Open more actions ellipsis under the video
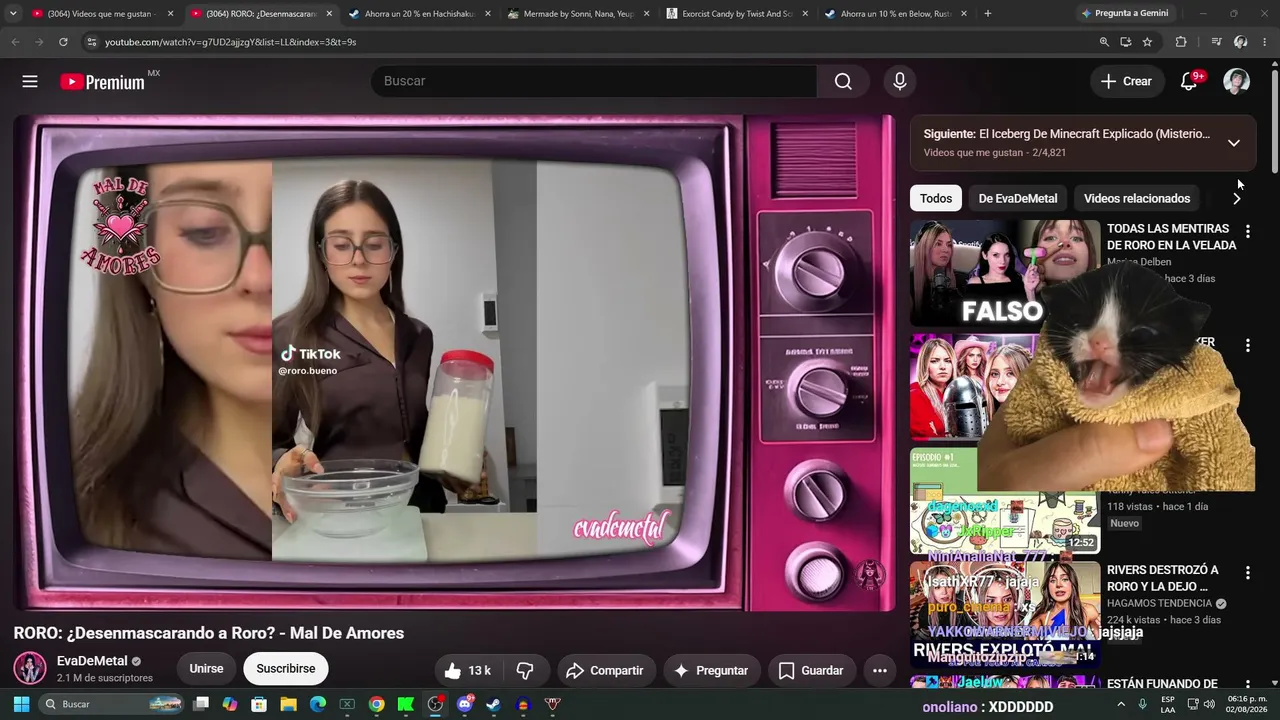 (x=879, y=670)
